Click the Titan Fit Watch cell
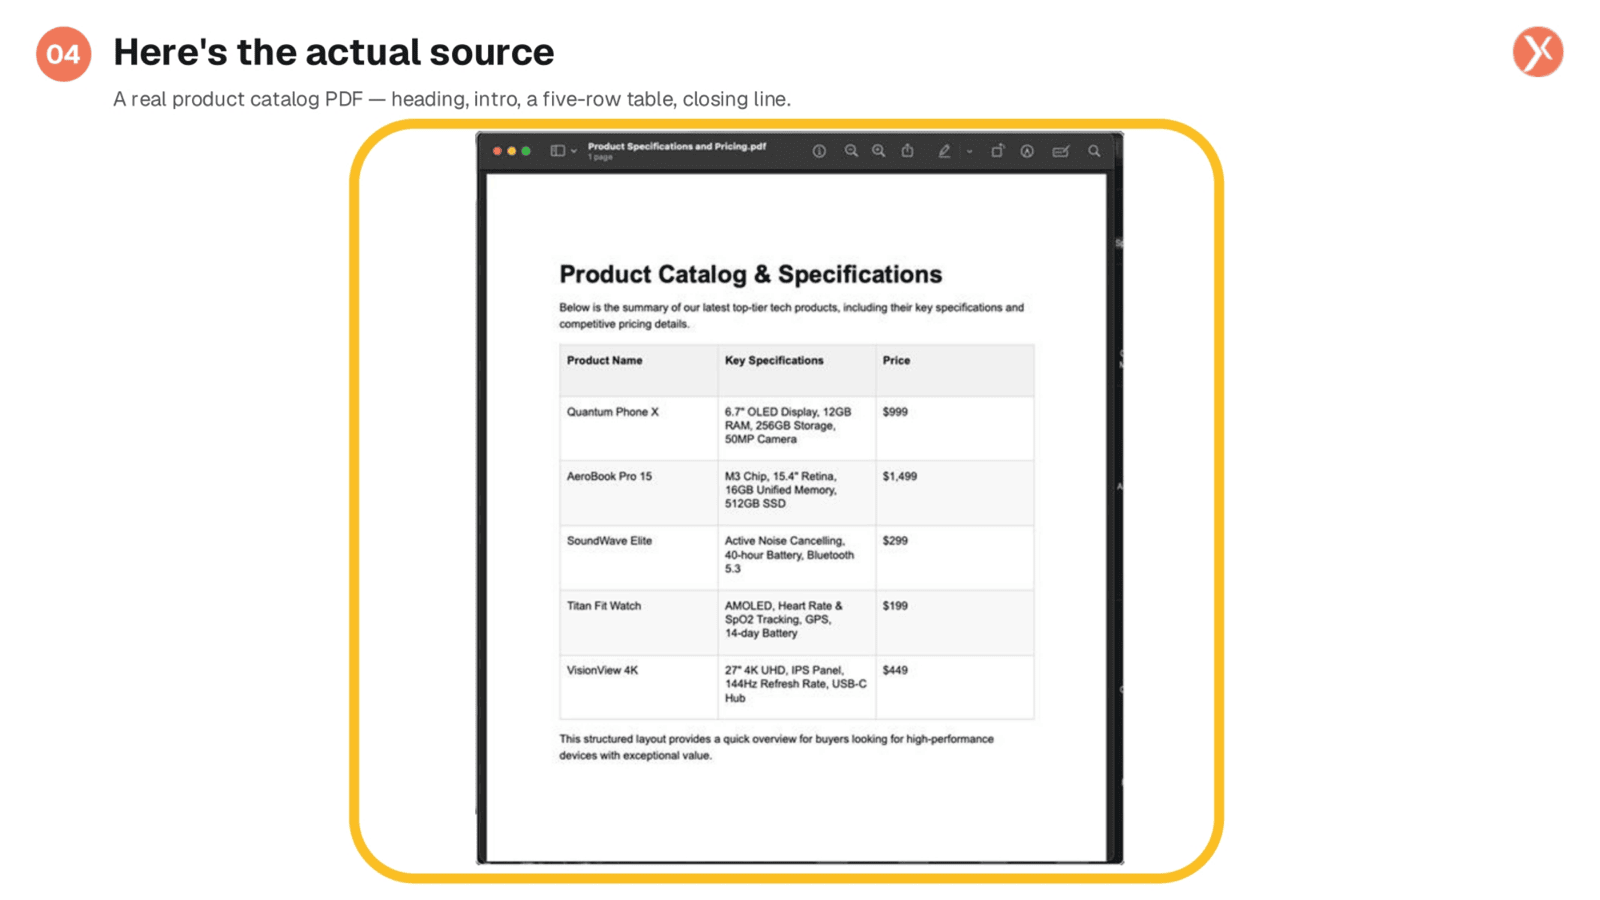This screenshot has height=900, width=1600. click(639, 622)
